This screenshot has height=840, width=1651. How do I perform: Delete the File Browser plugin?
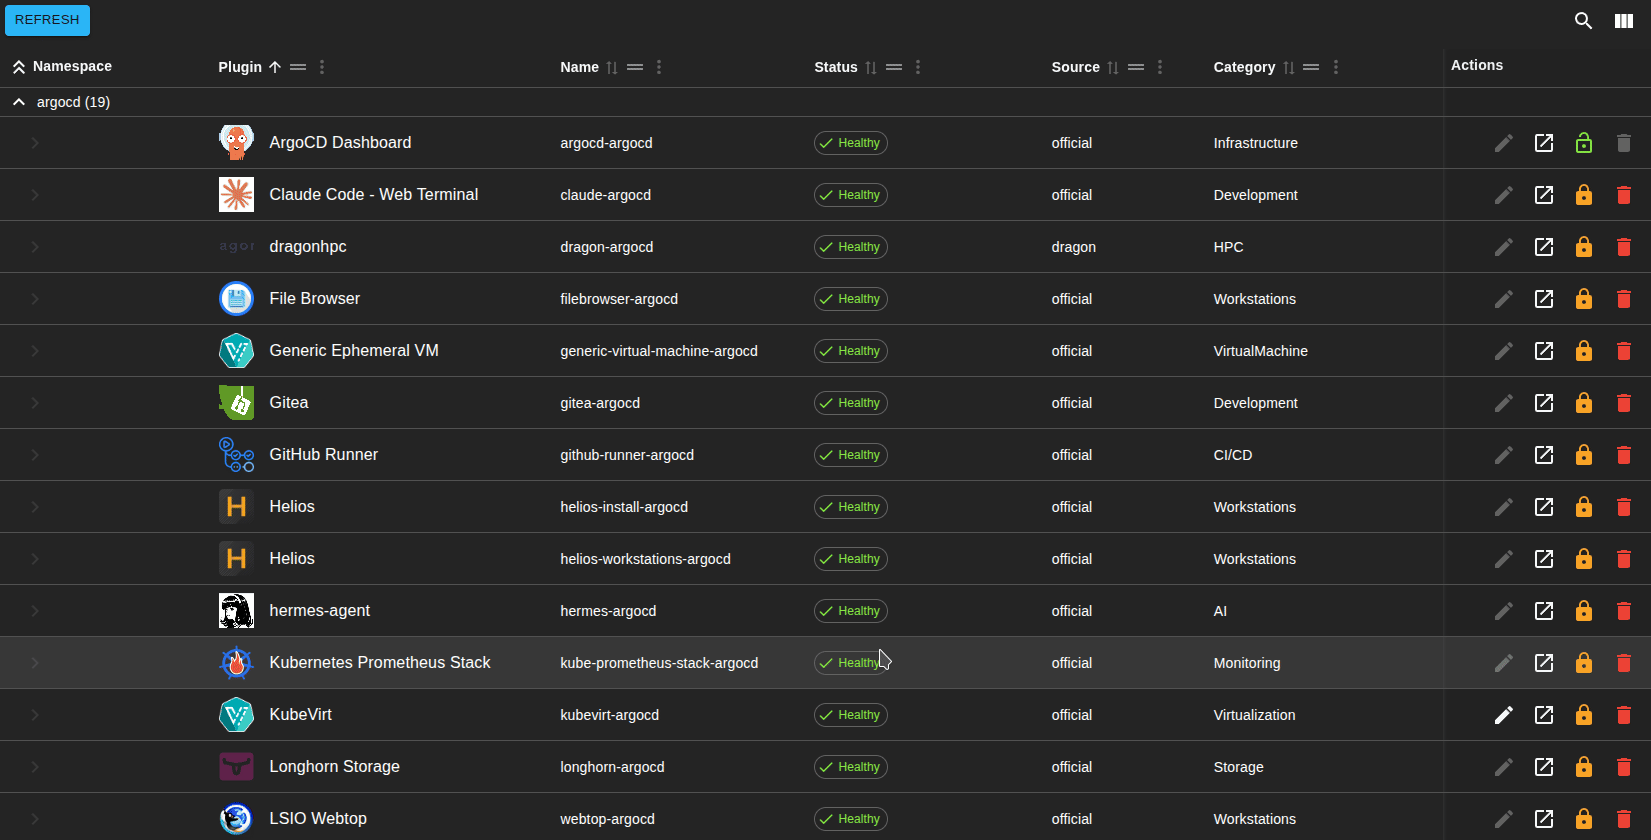click(x=1624, y=299)
